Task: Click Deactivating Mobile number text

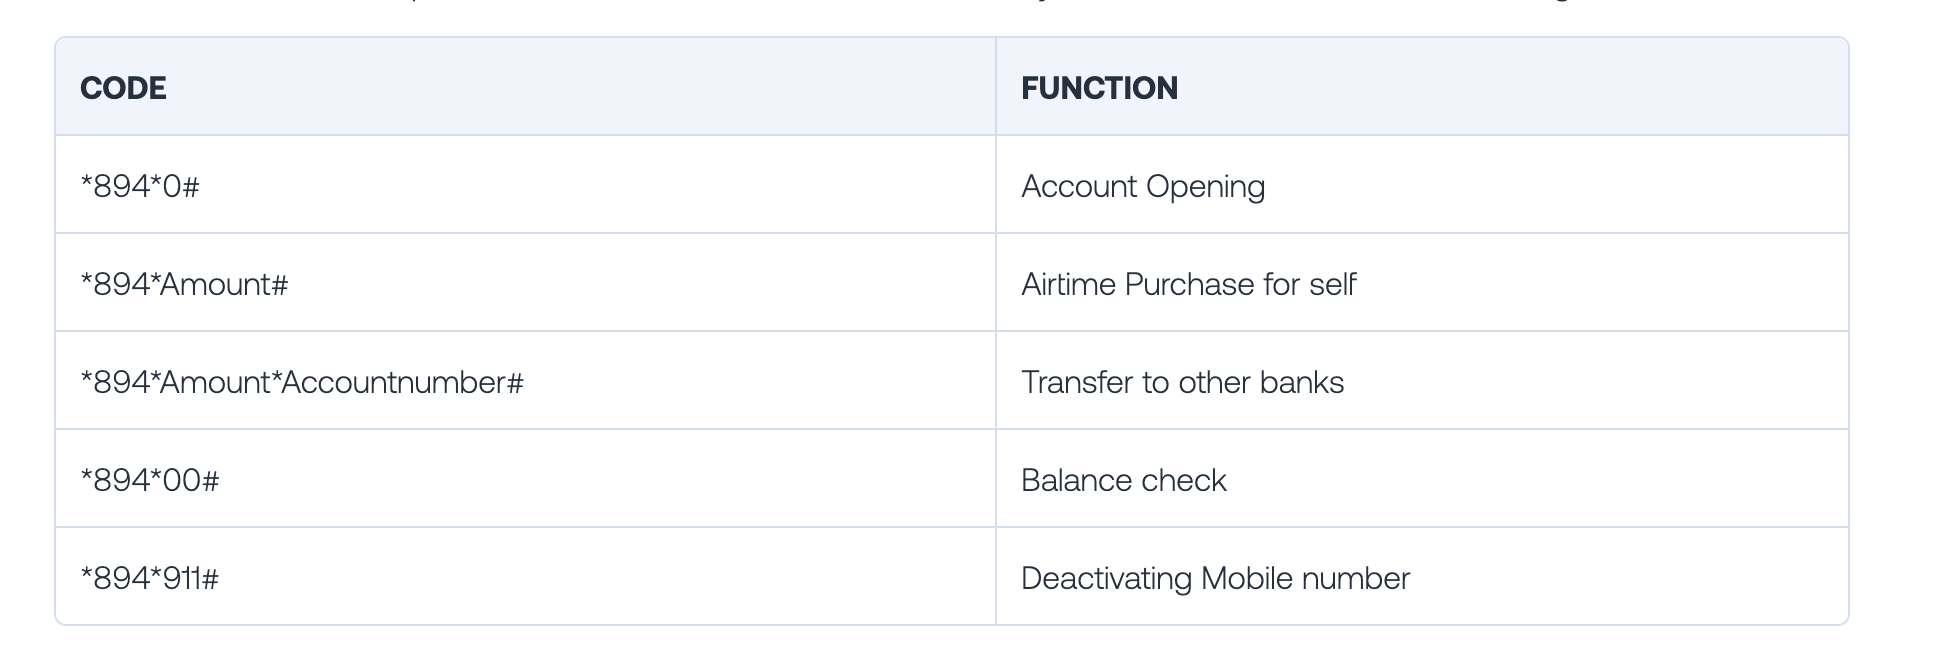Action: tap(1215, 578)
